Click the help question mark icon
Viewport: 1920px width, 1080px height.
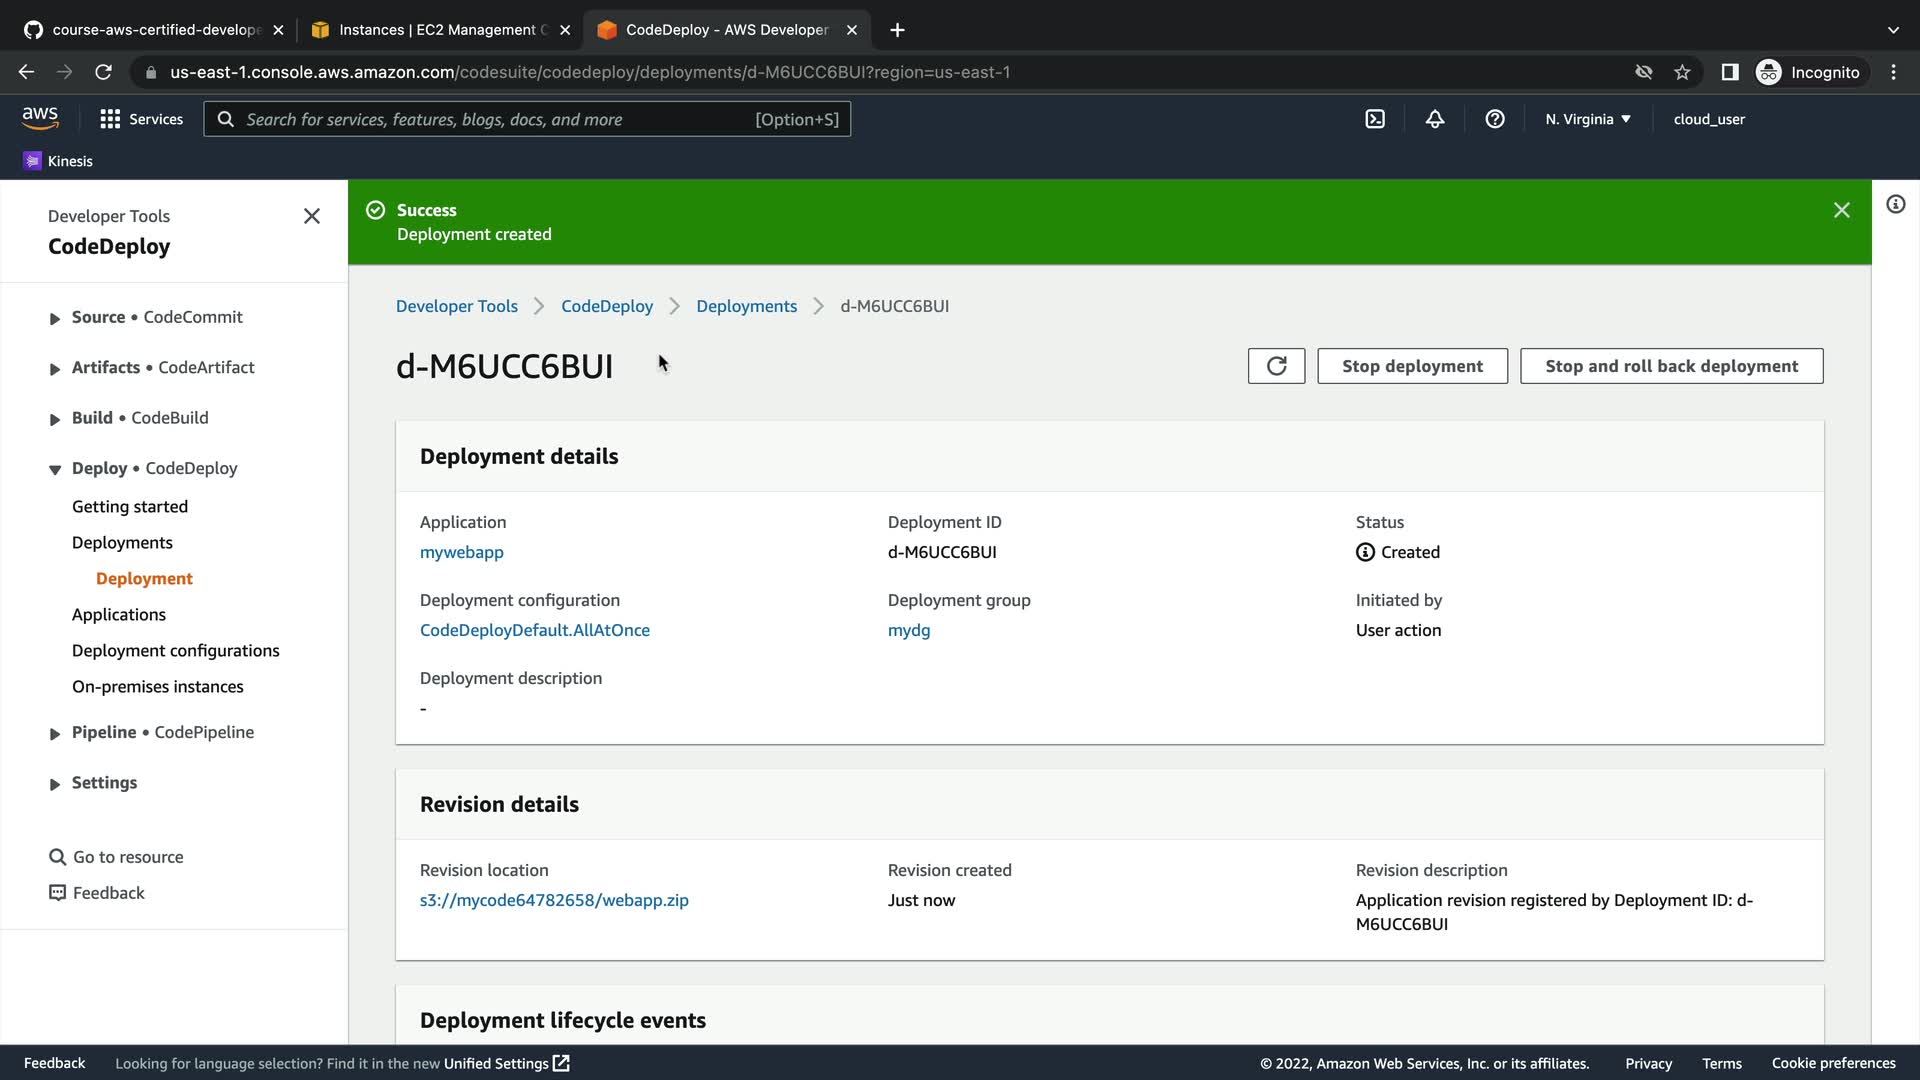[x=1495, y=119]
